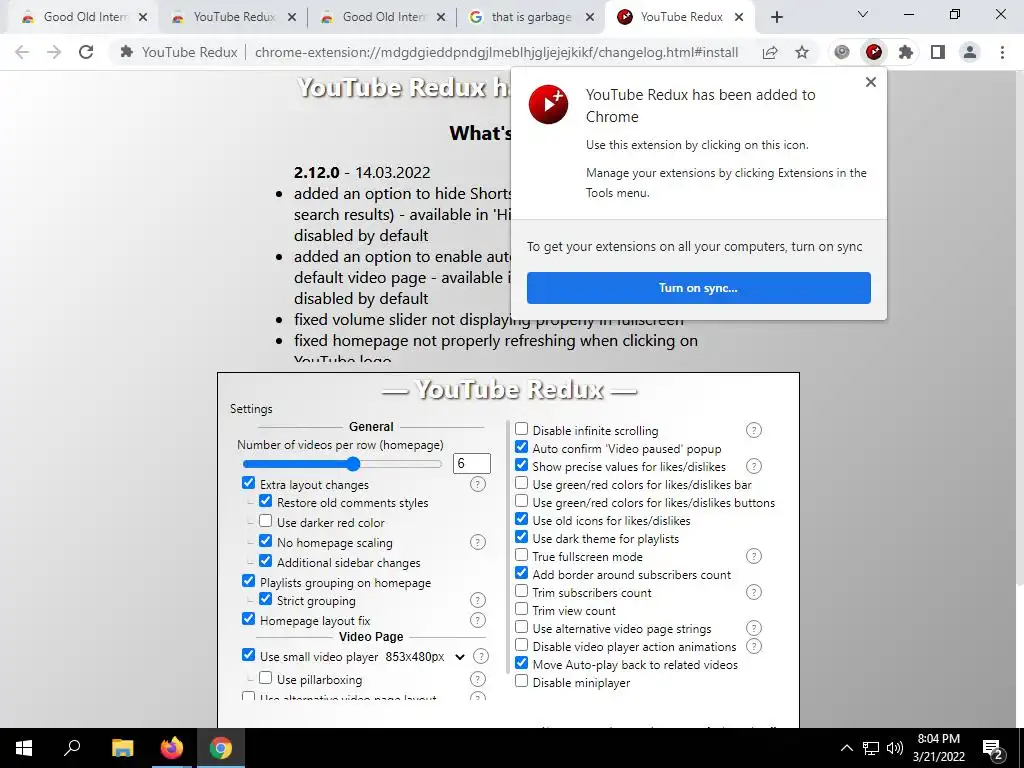The height and width of the screenshot is (768, 1024).
Task: Open the tab search chevron in title bar
Action: pos(863,14)
